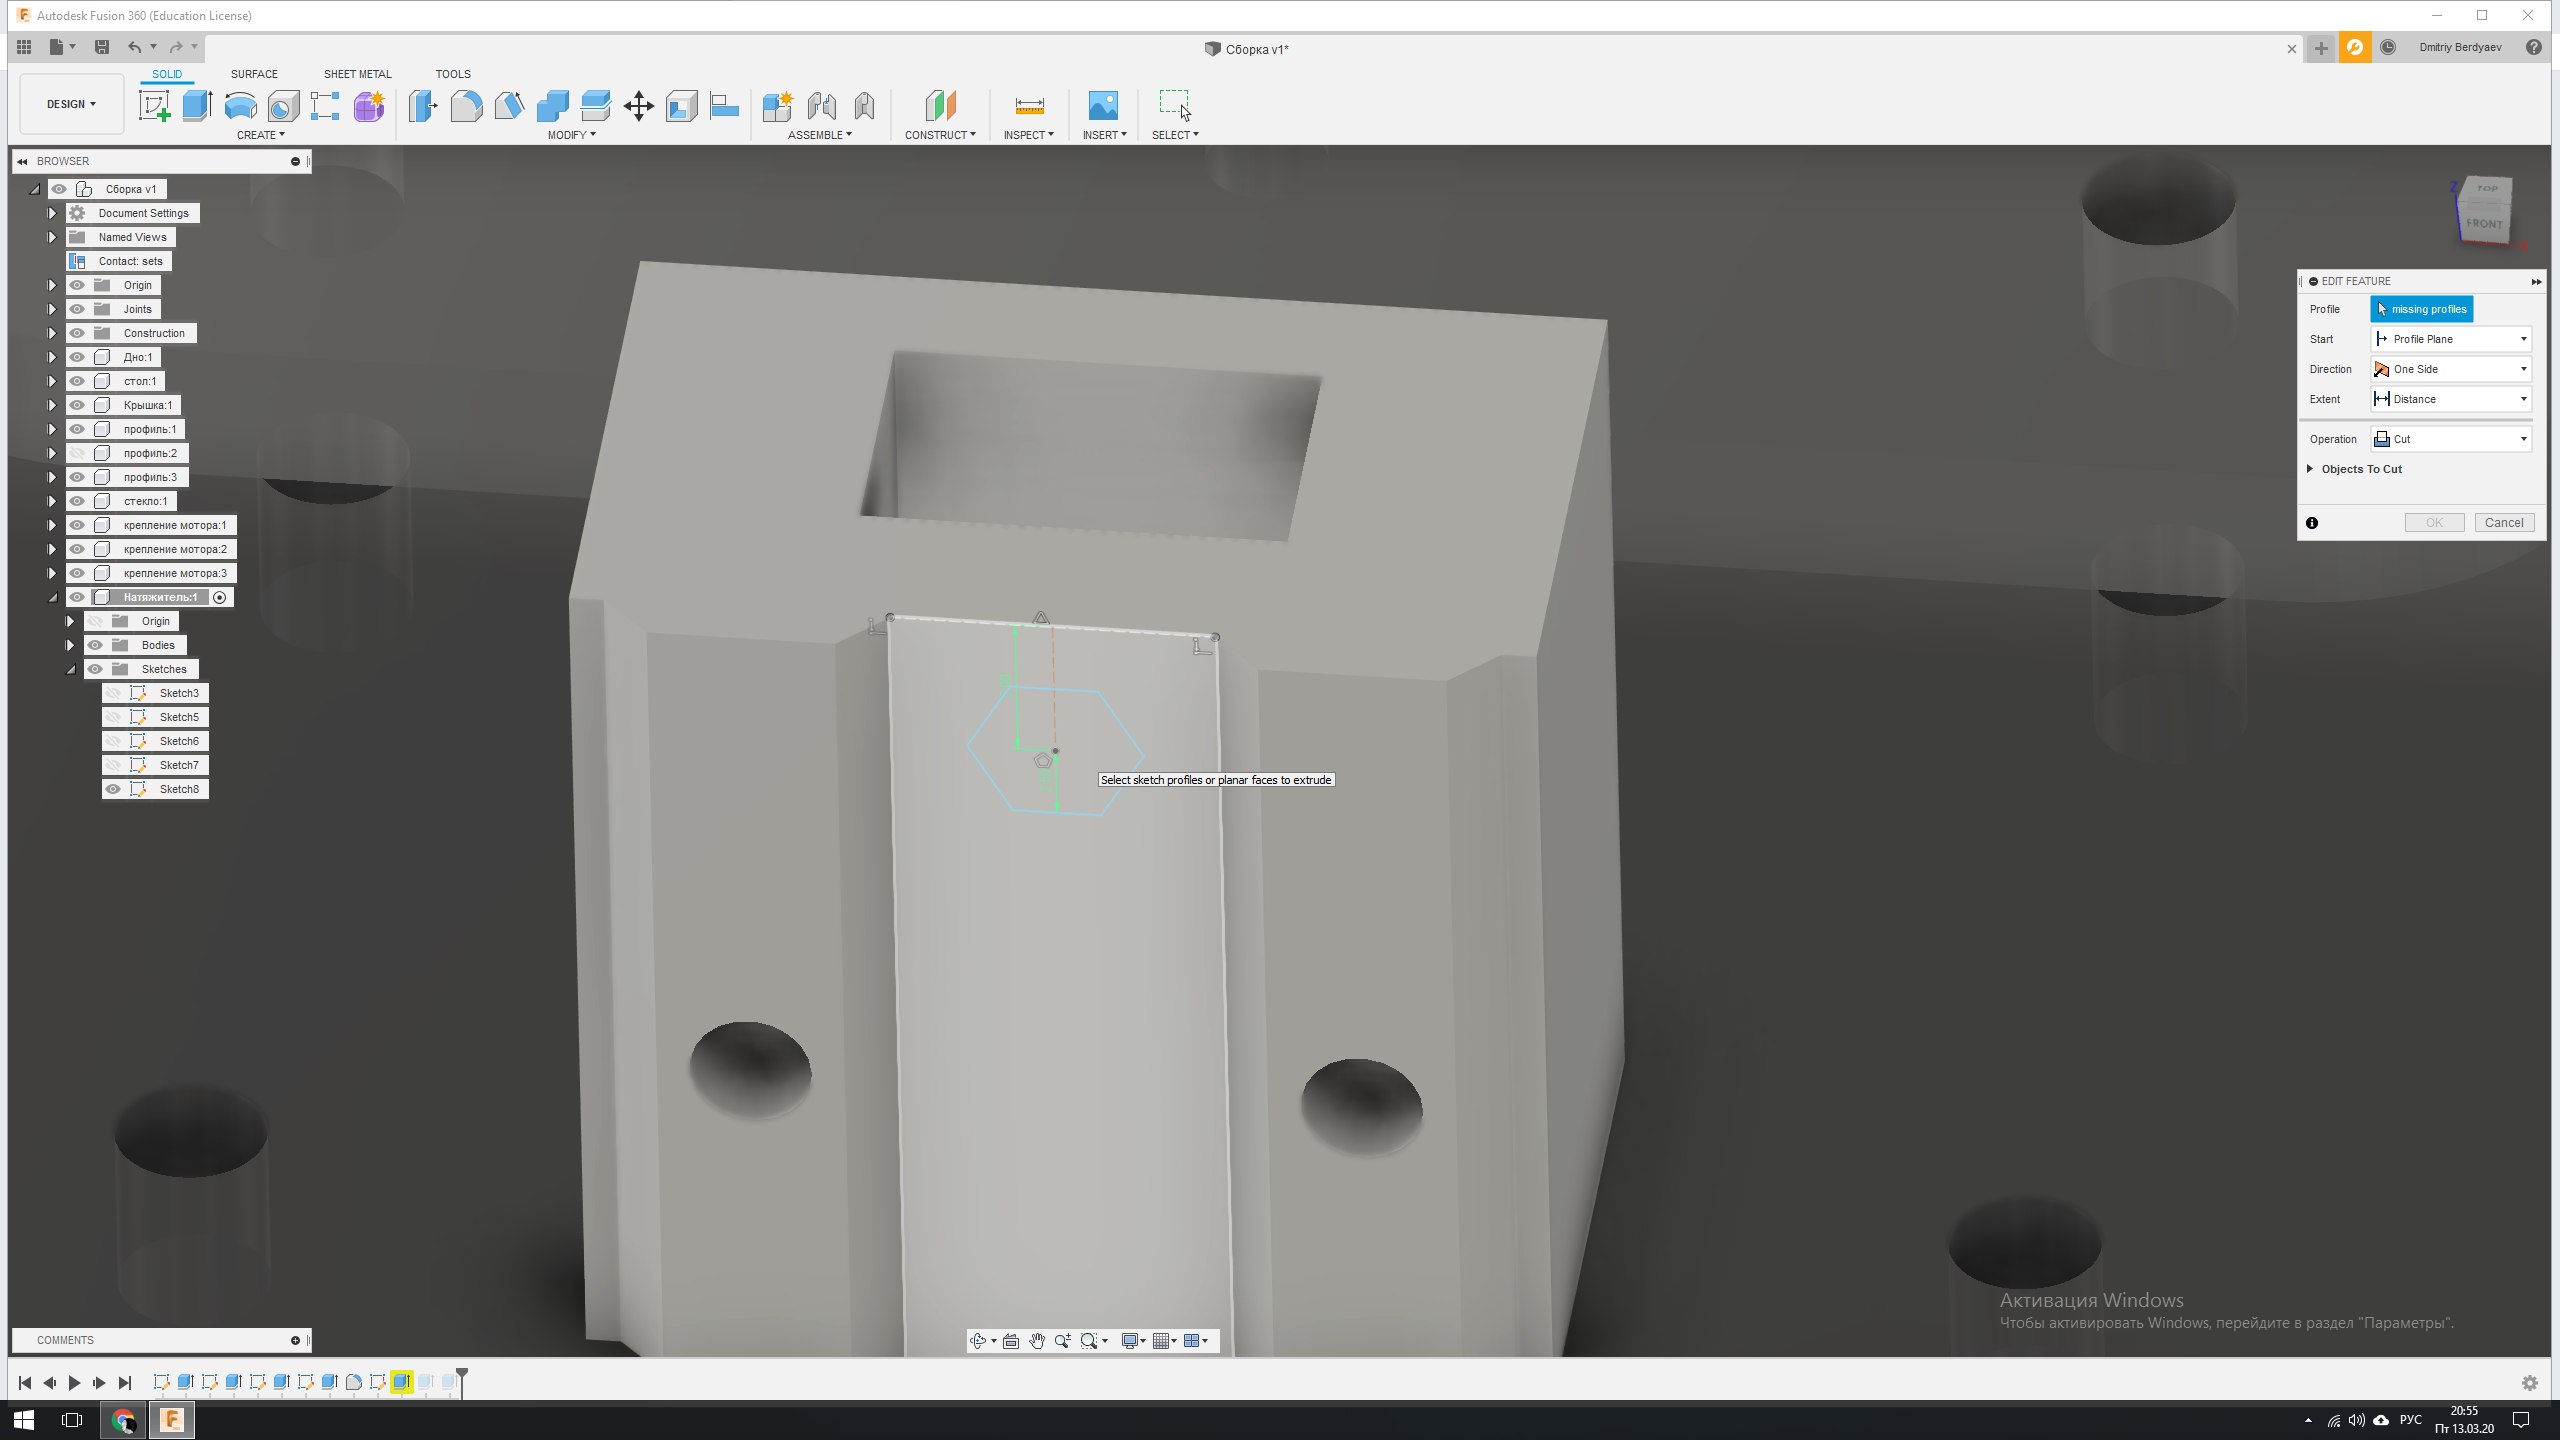Click OK in Edit Feature dialog
Screen dimensions: 2560x1440
click(2434, 522)
